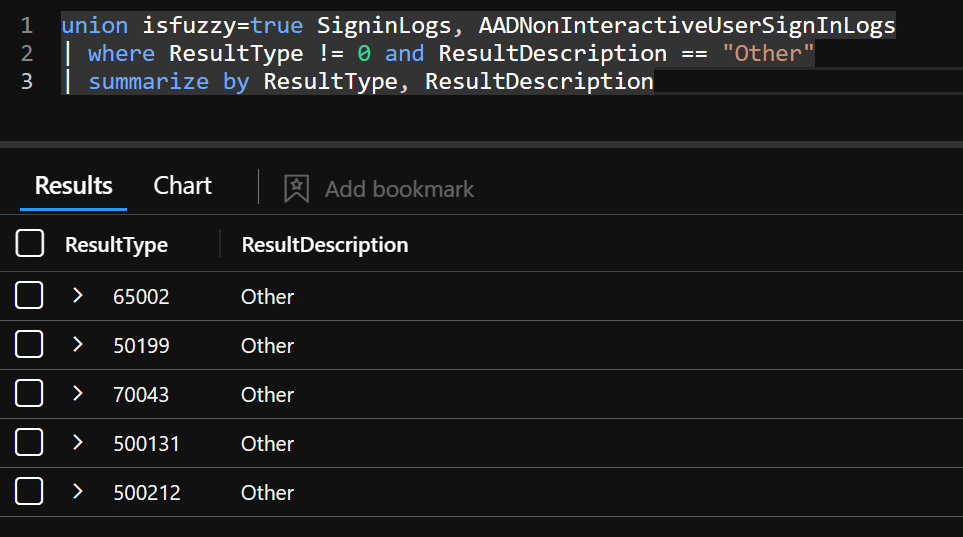Click 'Other' description in 70043 row
The width and height of the screenshot is (963, 537).
coord(267,395)
